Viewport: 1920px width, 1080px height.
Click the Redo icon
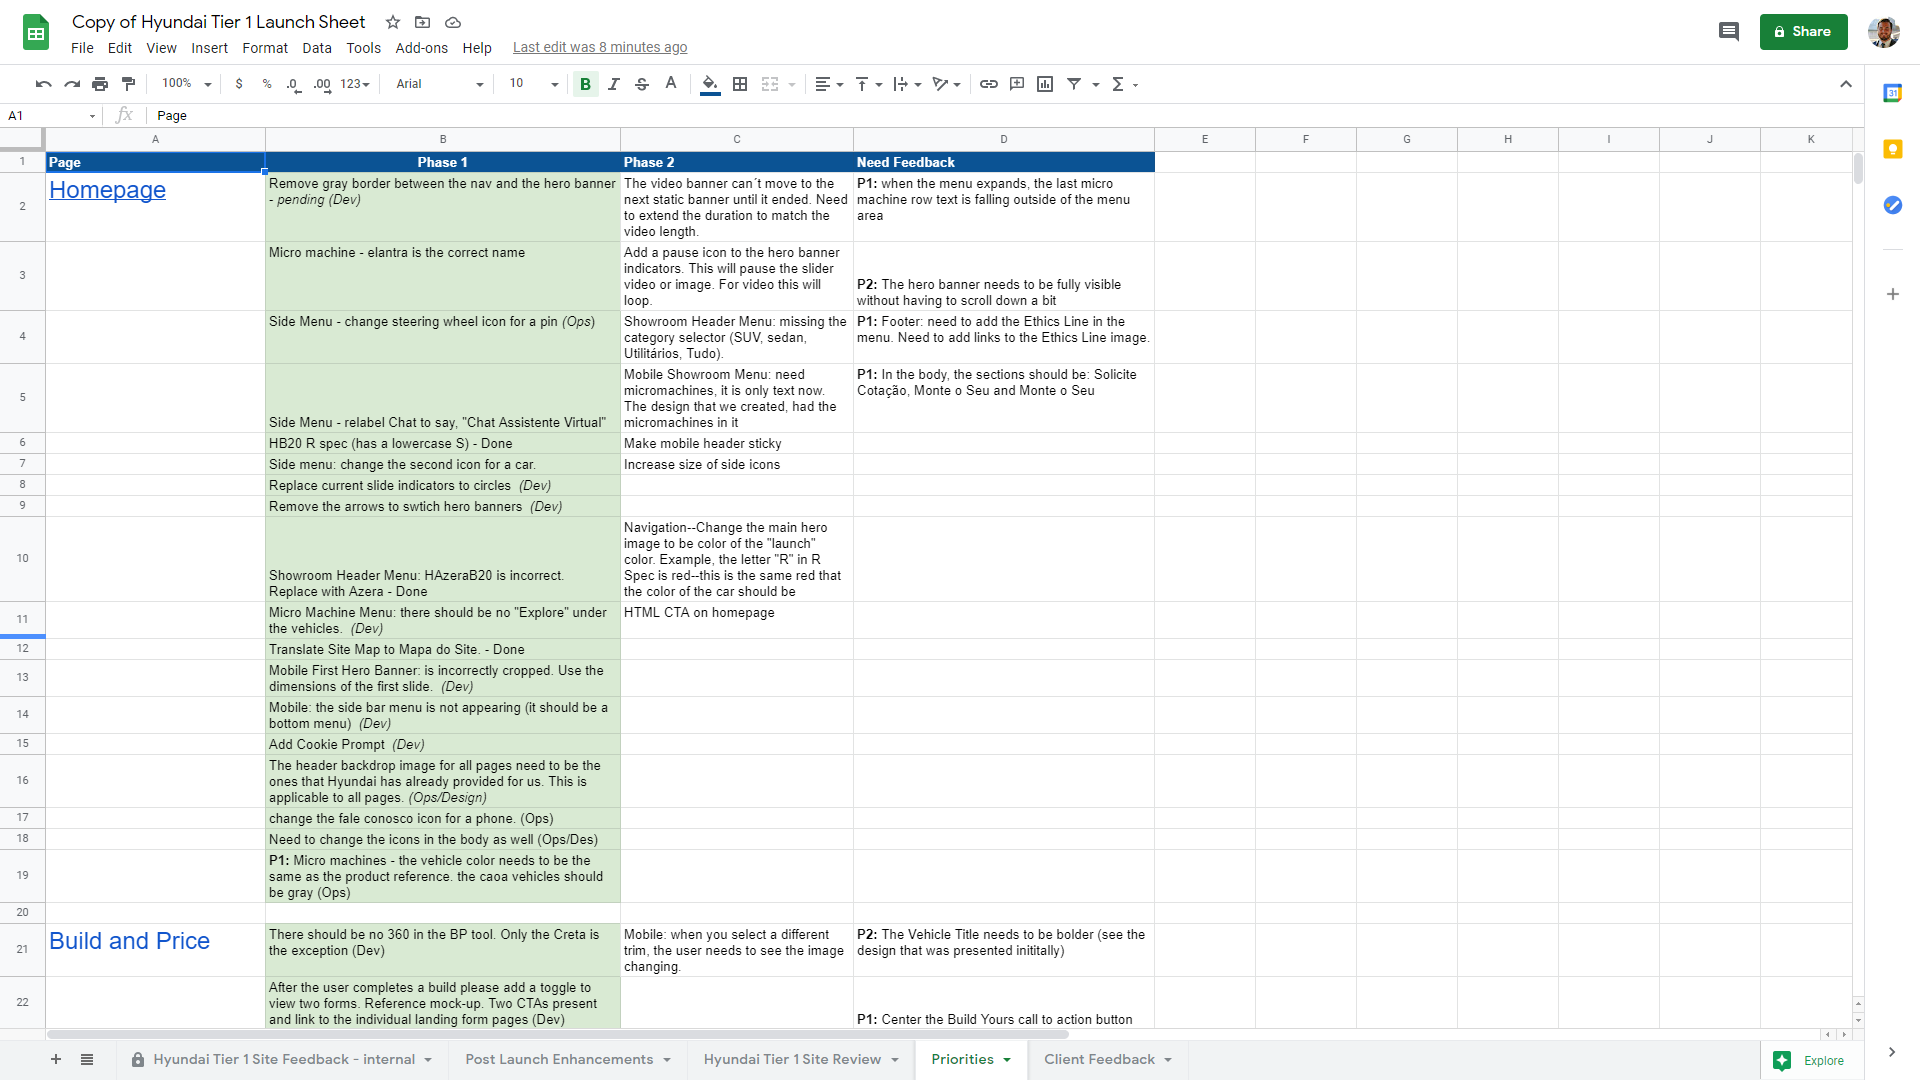tap(71, 84)
